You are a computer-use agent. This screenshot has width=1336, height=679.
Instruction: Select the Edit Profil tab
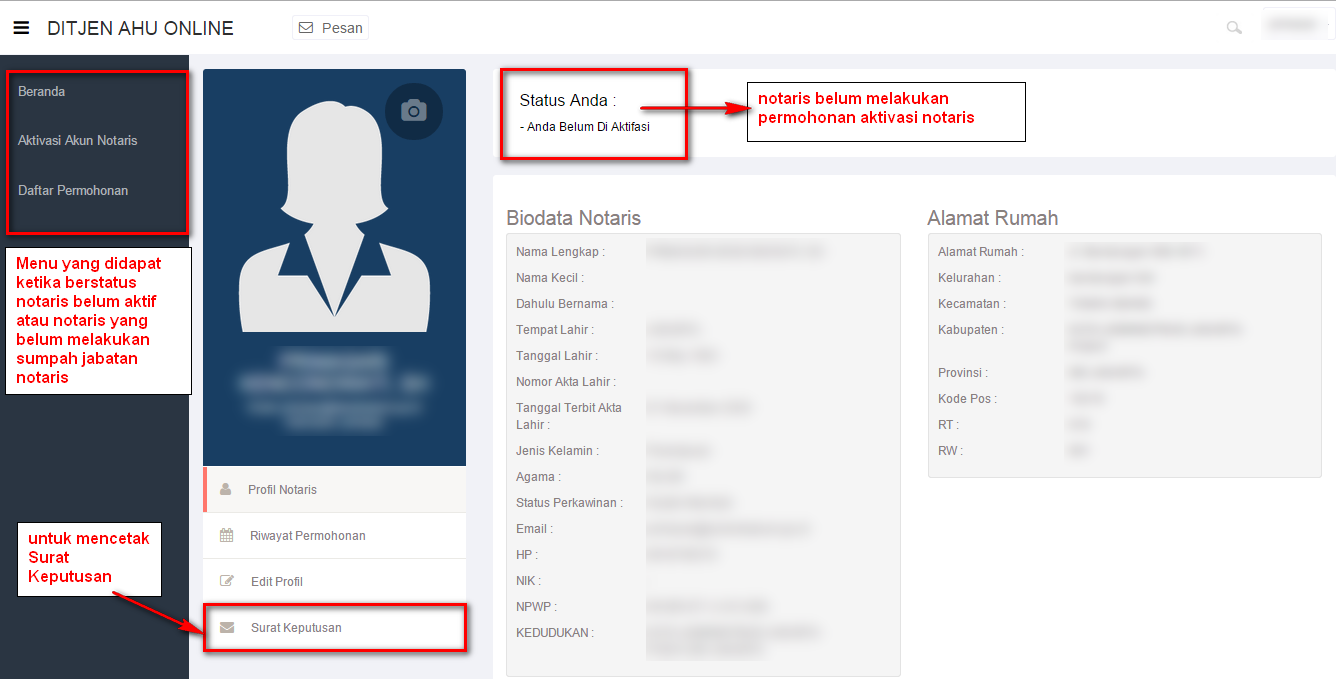tap(277, 582)
